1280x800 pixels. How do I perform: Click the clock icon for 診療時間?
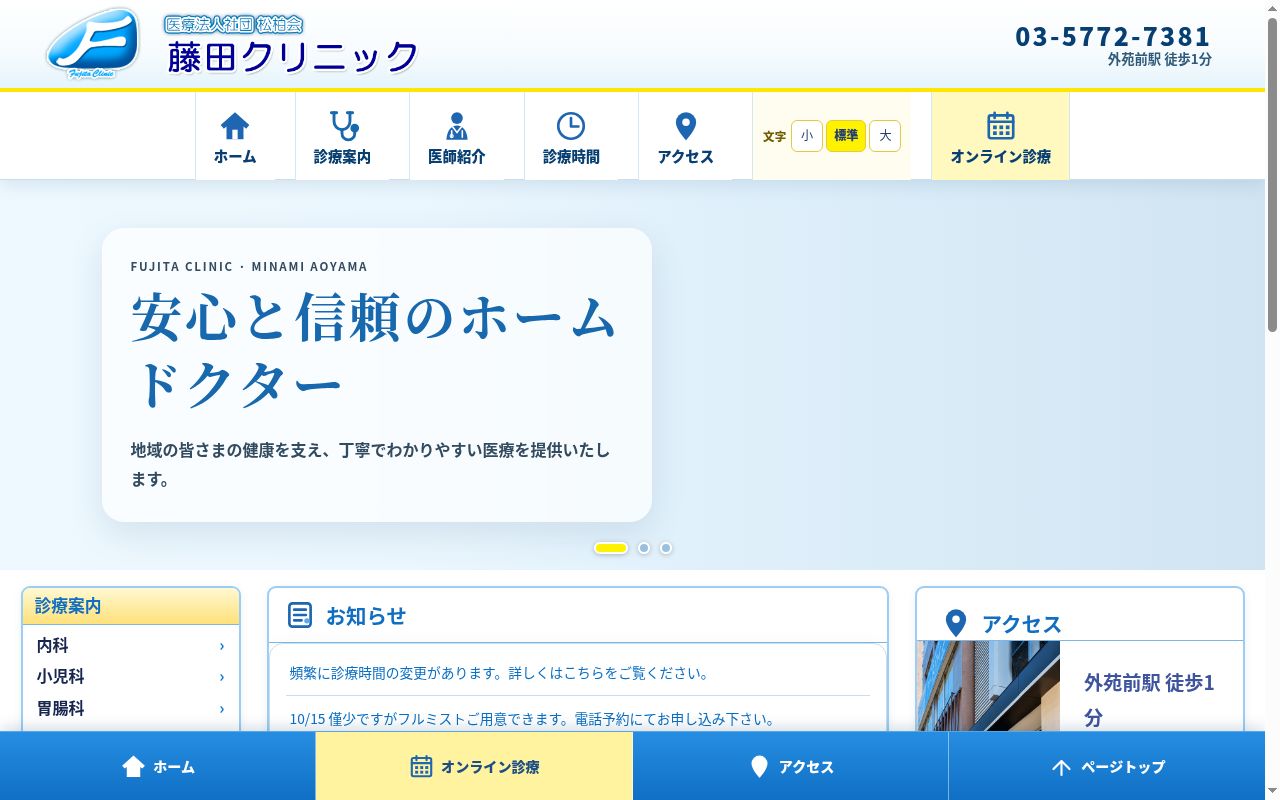point(571,126)
